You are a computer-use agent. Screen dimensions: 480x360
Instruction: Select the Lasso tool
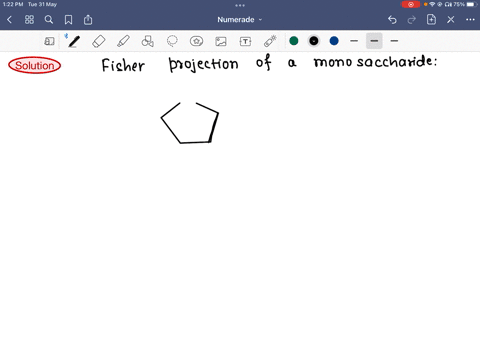pyautogui.click(x=172, y=41)
